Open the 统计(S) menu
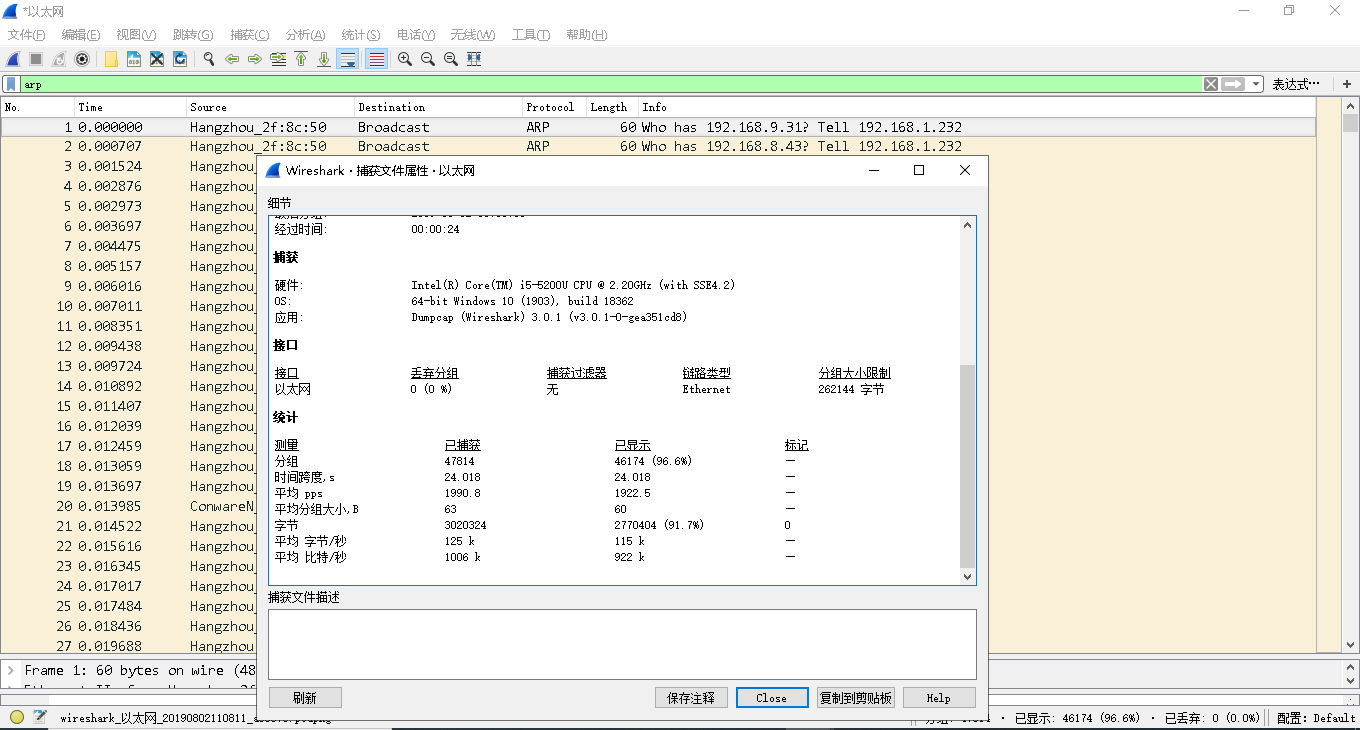The width and height of the screenshot is (1360, 730). coord(361,35)
